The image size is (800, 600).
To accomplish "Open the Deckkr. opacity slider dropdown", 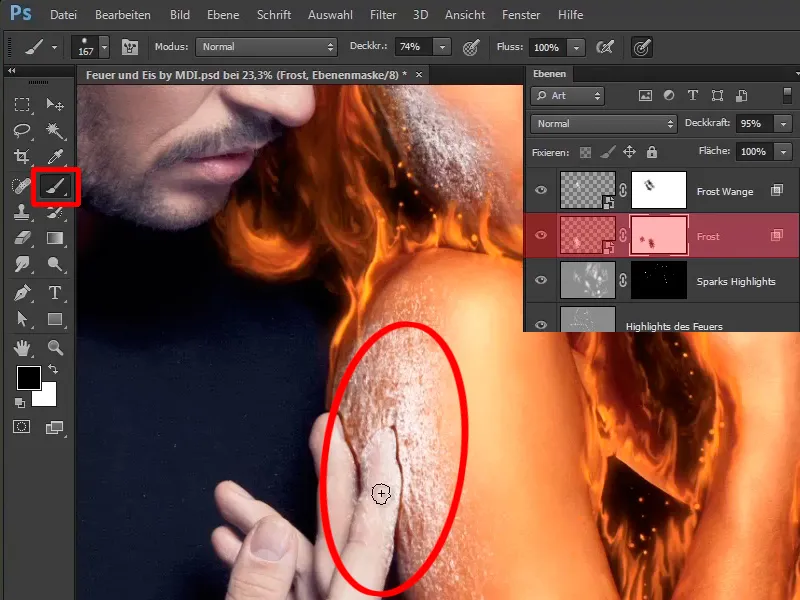I will coord(442,47).
